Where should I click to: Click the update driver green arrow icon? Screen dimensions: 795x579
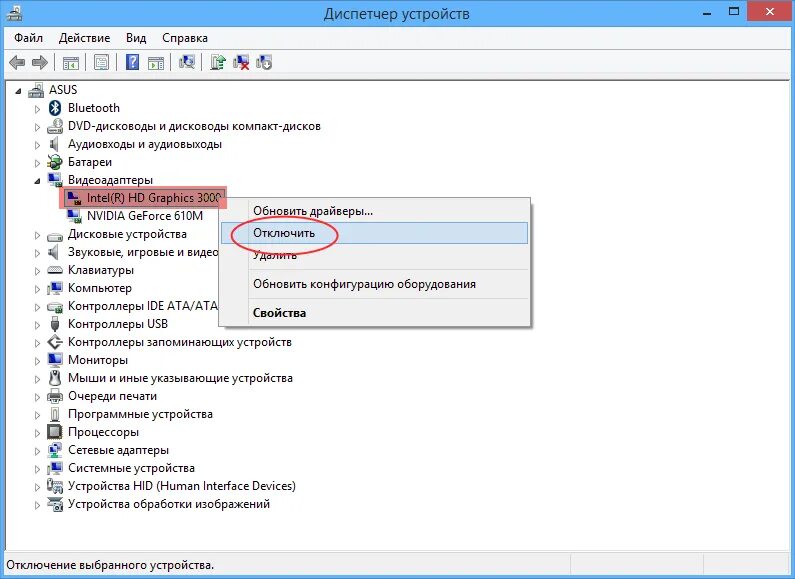click(218, 62)
